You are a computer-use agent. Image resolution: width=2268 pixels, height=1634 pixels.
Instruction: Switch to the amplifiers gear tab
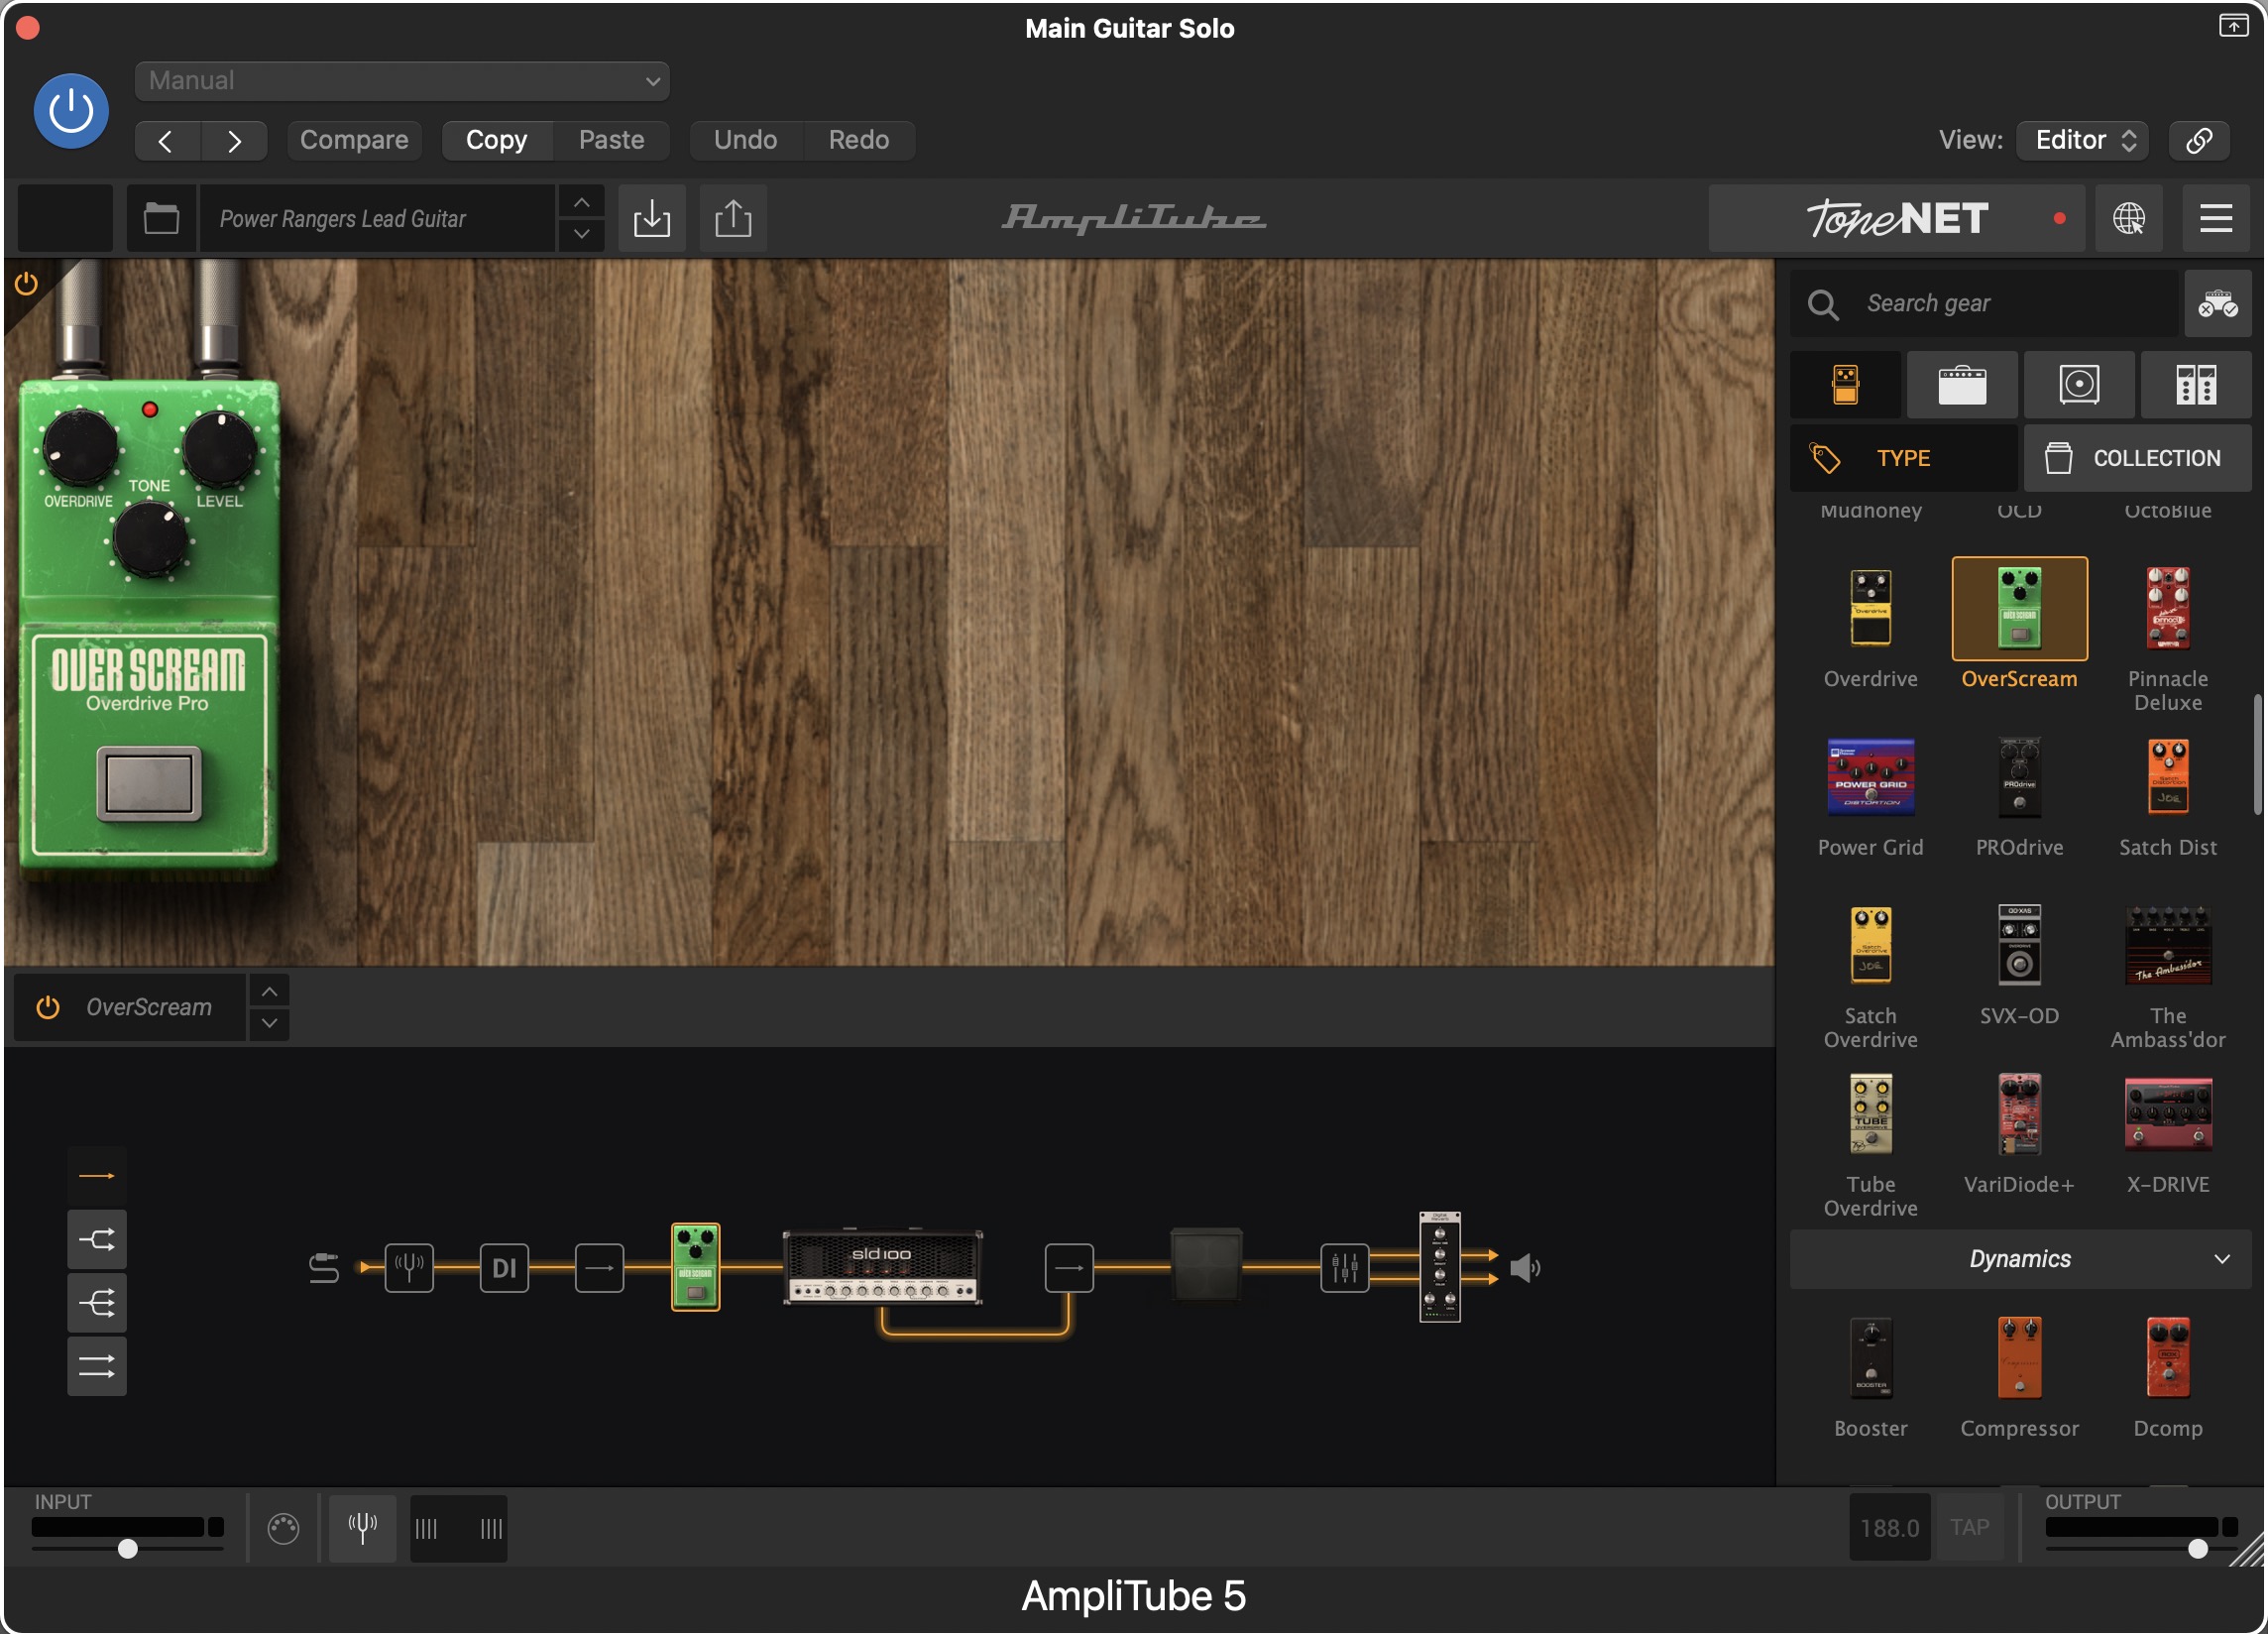[x=1962, y=384]
